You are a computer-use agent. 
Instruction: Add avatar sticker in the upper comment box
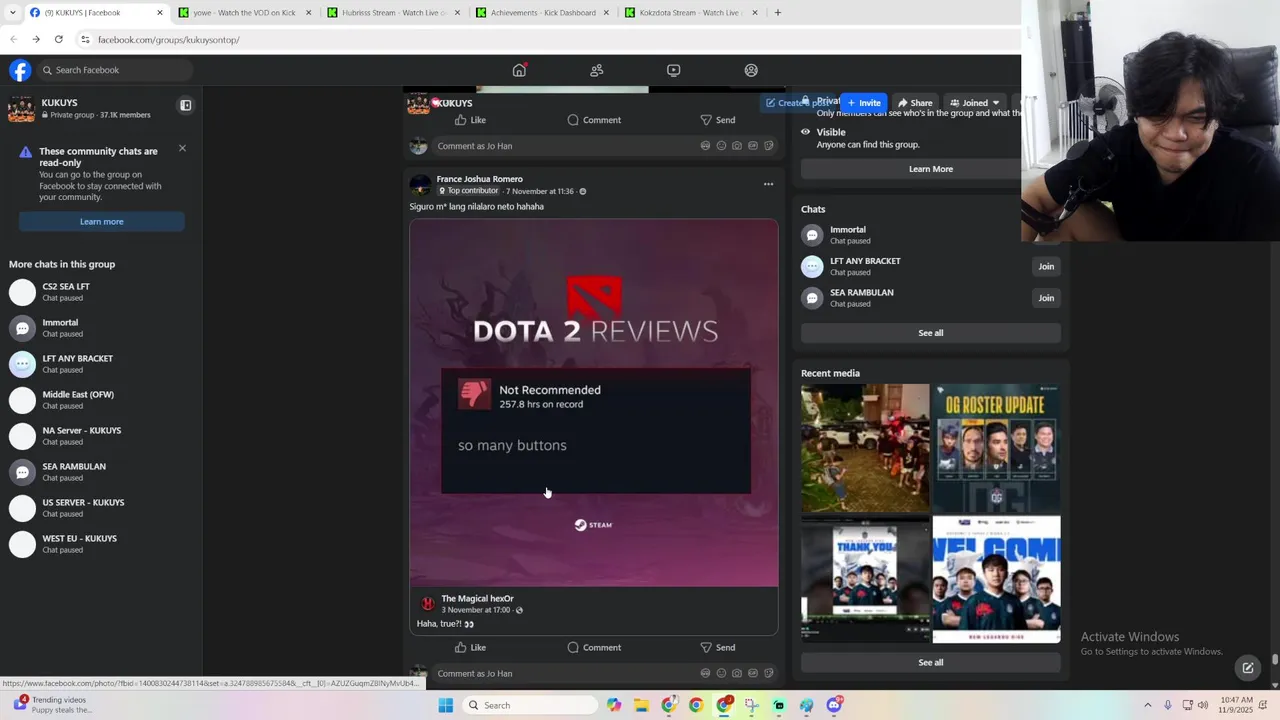coord(705,146)
